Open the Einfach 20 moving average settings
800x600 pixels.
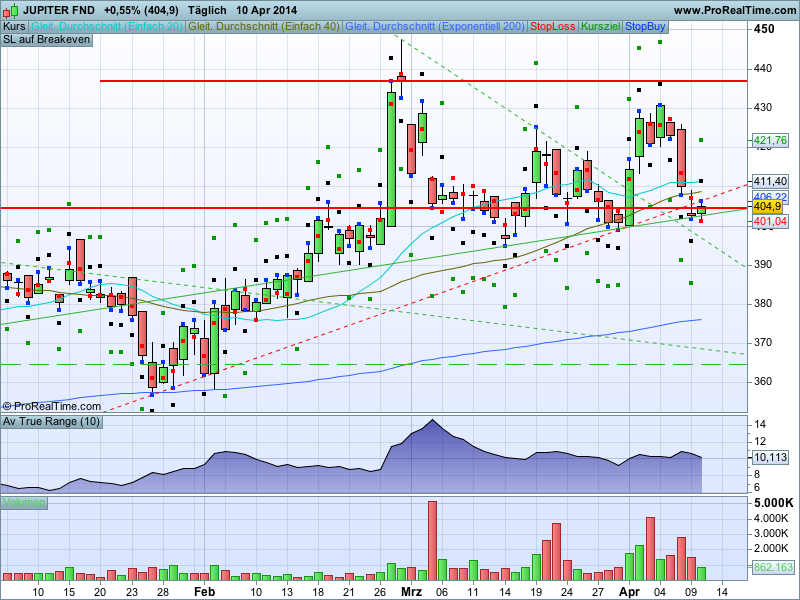coord(107,25)
